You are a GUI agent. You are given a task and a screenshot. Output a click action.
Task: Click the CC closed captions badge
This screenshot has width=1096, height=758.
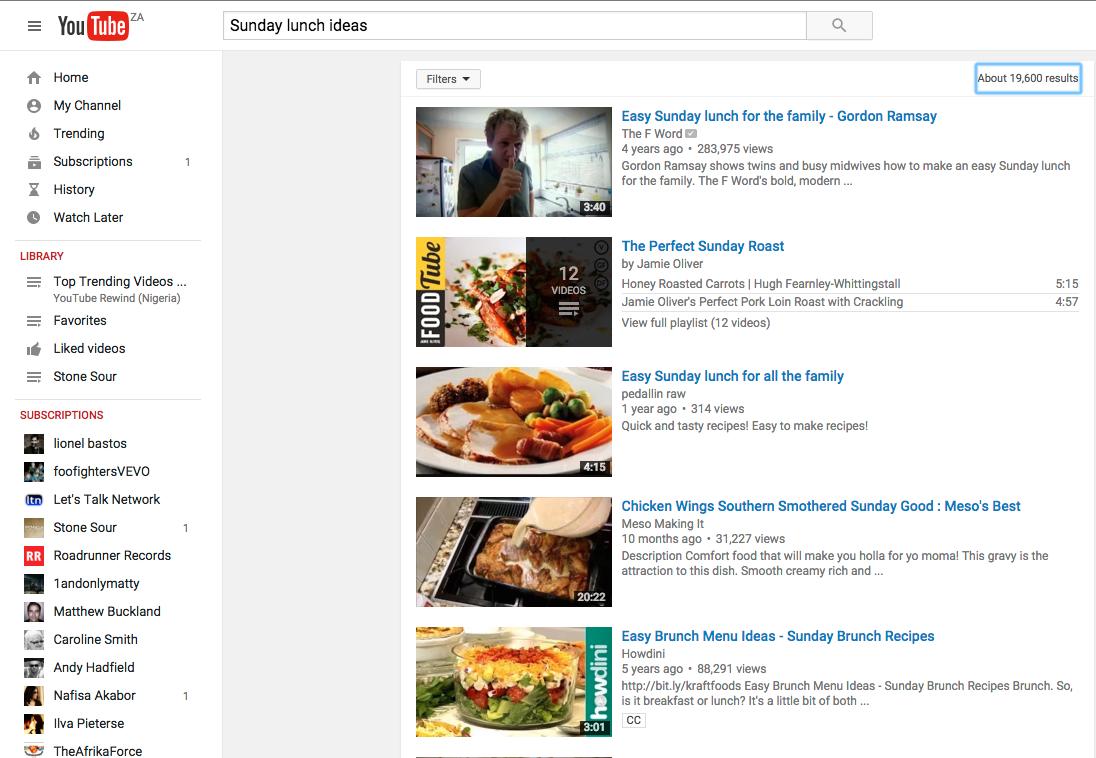click(x=633, y=720)
